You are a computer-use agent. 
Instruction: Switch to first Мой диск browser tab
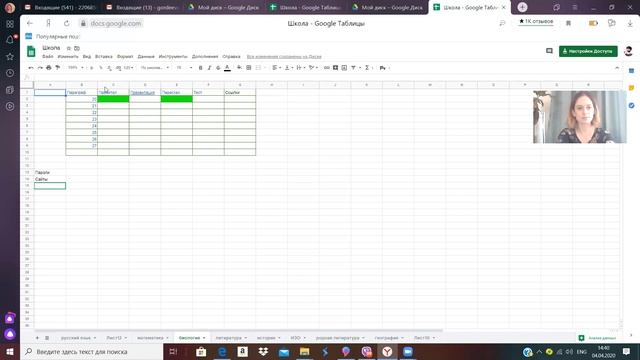pyautogui.click(x=224, y=7)
